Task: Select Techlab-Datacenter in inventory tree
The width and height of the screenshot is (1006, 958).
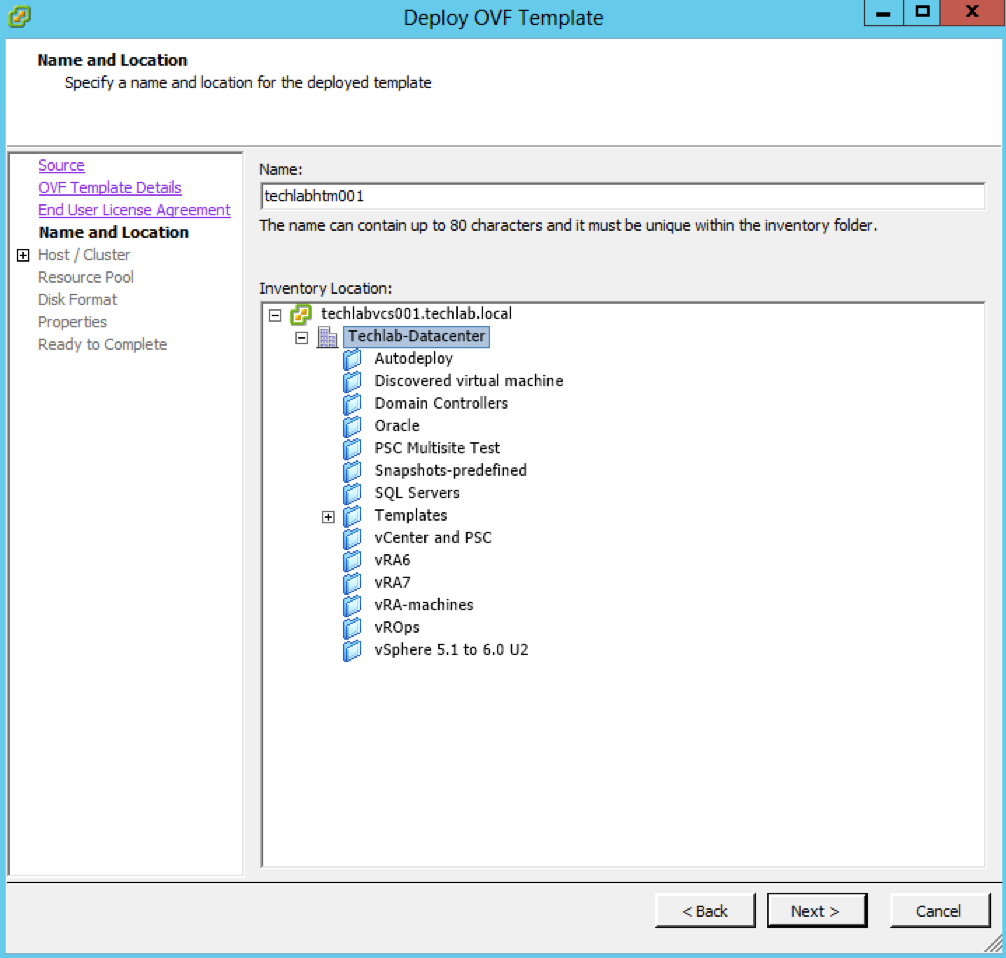Action: click(416, 336)
